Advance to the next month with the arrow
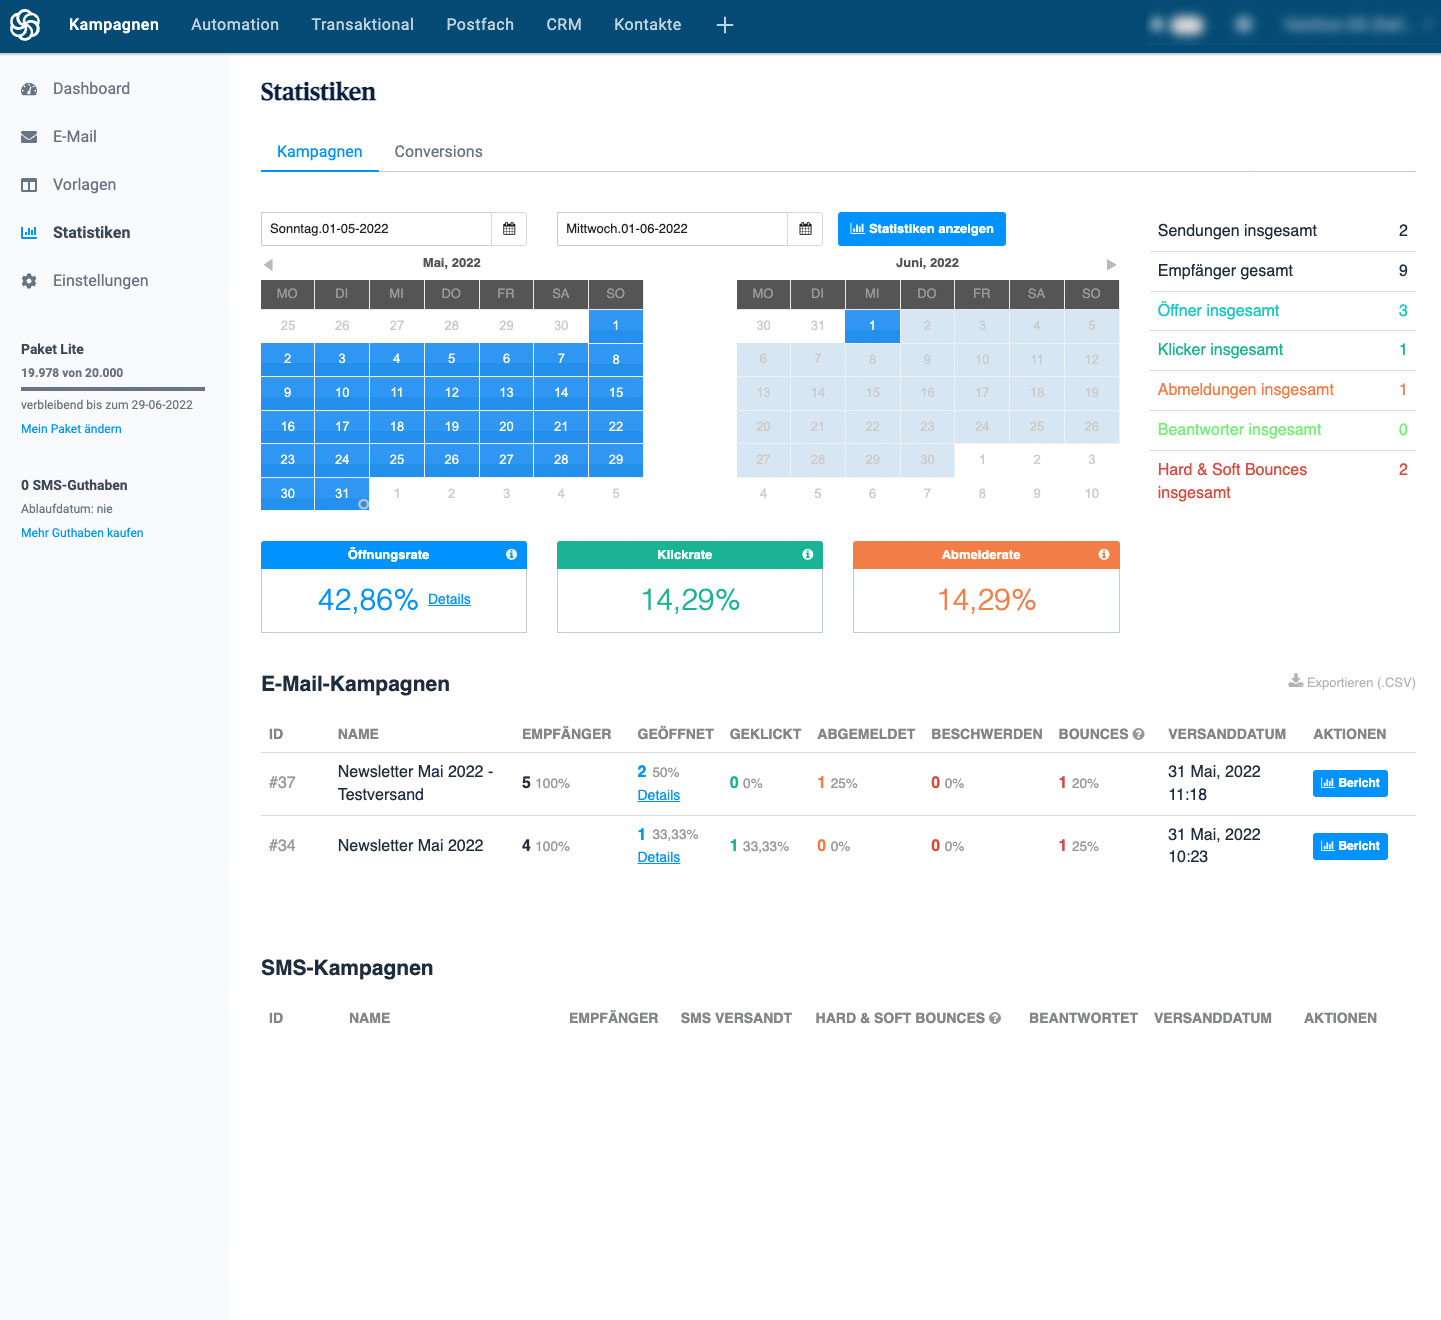This screenshot has height=1320, width=1441. [1111, 263]
